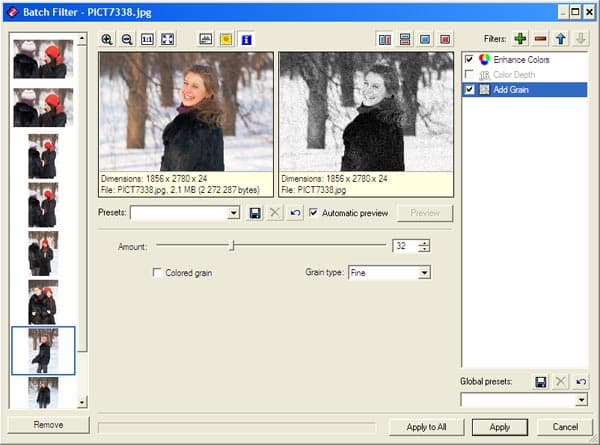Select the third thumbnail, first portrait
The height and width of the screenshot is (445, 600).
[x=43, y=156]
